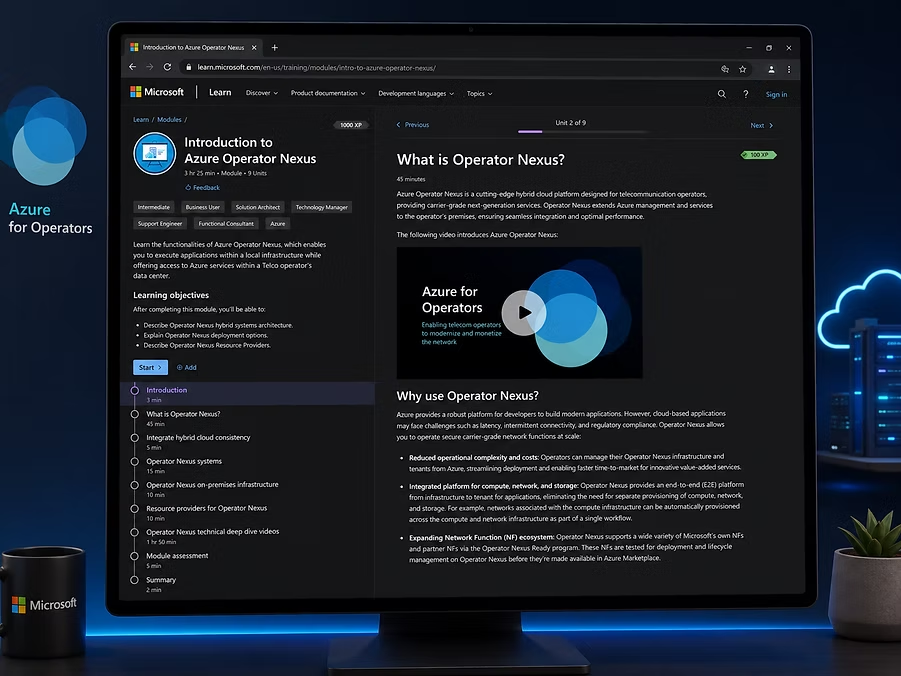Click the lock icon in the address bar
This screenshot has width=901, height=676.
188,68
